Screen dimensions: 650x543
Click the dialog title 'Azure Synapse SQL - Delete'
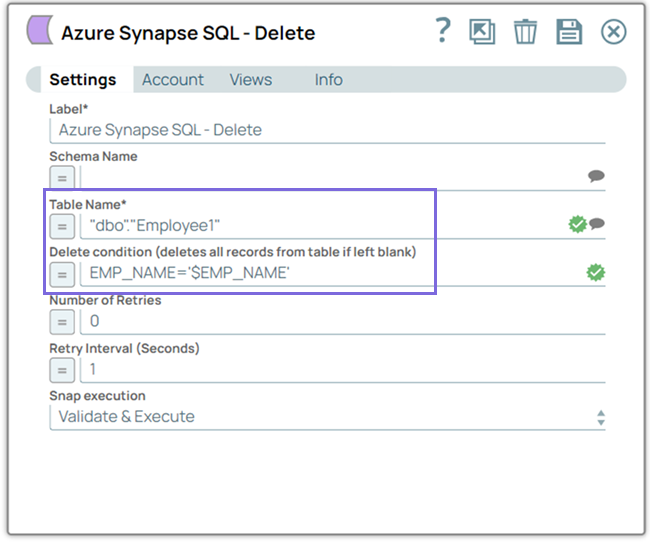188,33
